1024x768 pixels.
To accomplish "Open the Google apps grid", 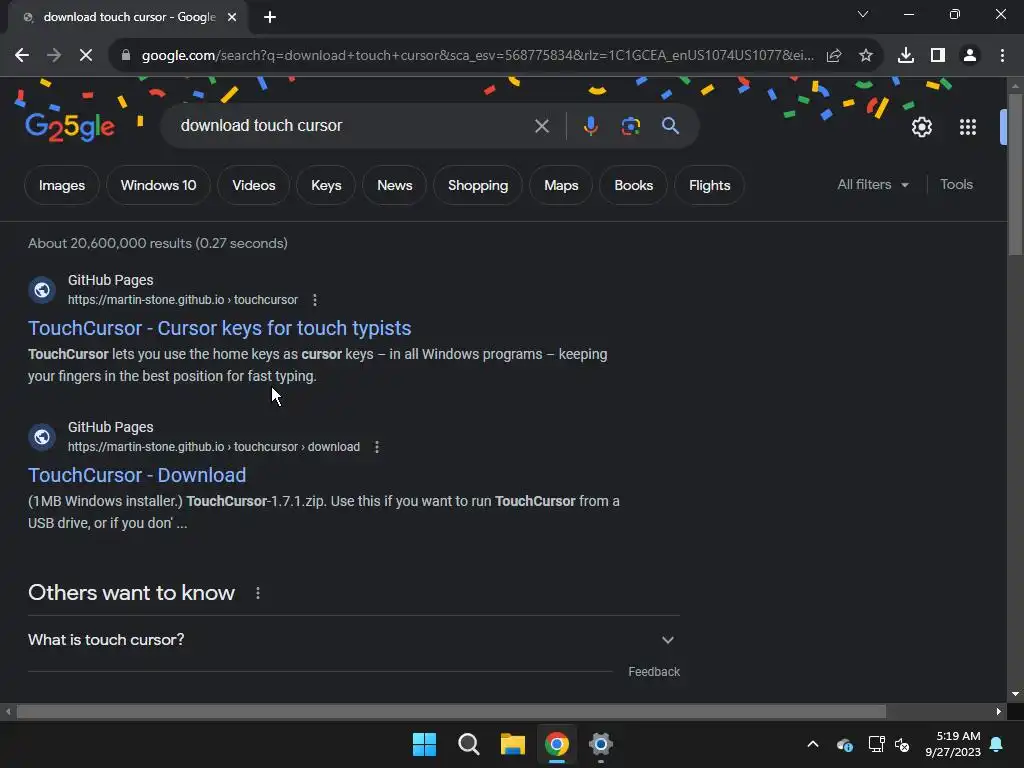I will coord(968,127).
